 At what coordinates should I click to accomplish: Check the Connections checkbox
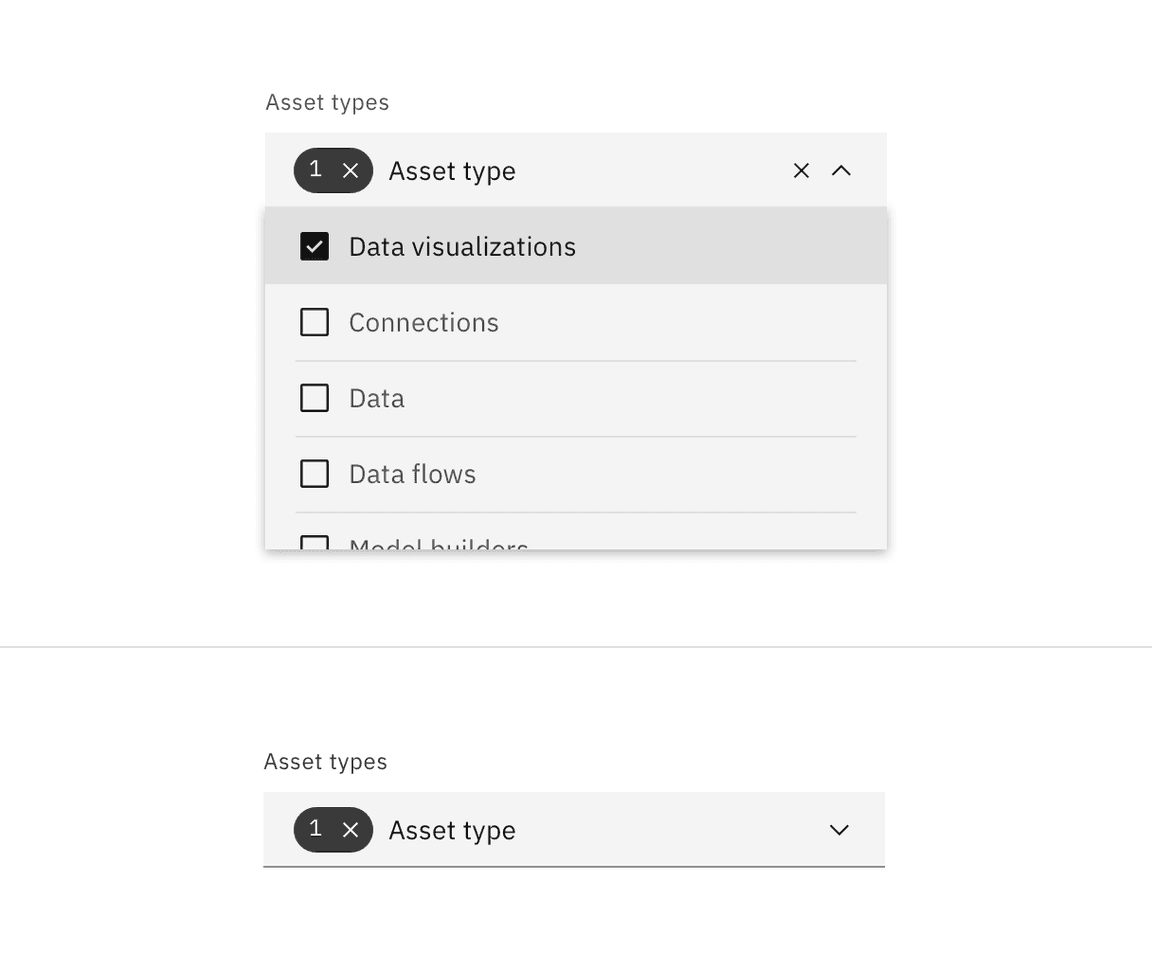click(314, 323)
